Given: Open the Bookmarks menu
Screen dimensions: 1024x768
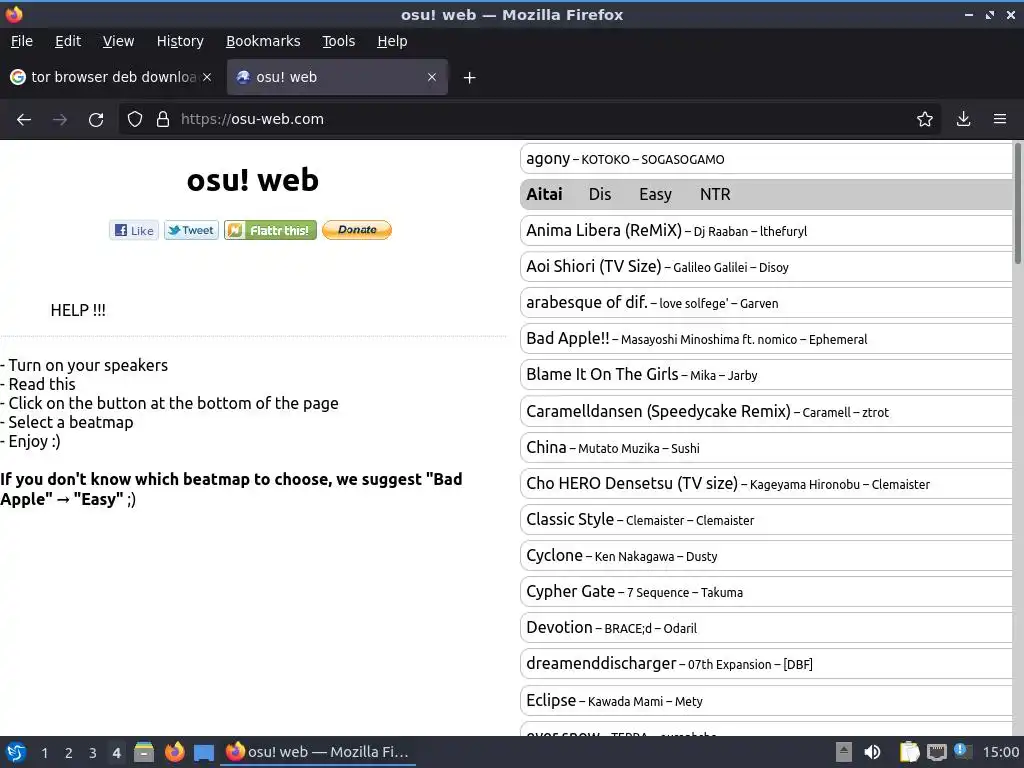Looking at the screenshot, I should point(263,41).
